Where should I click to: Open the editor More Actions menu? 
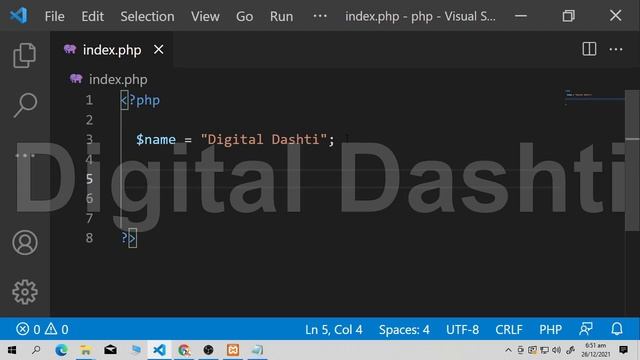pos(616,49)
